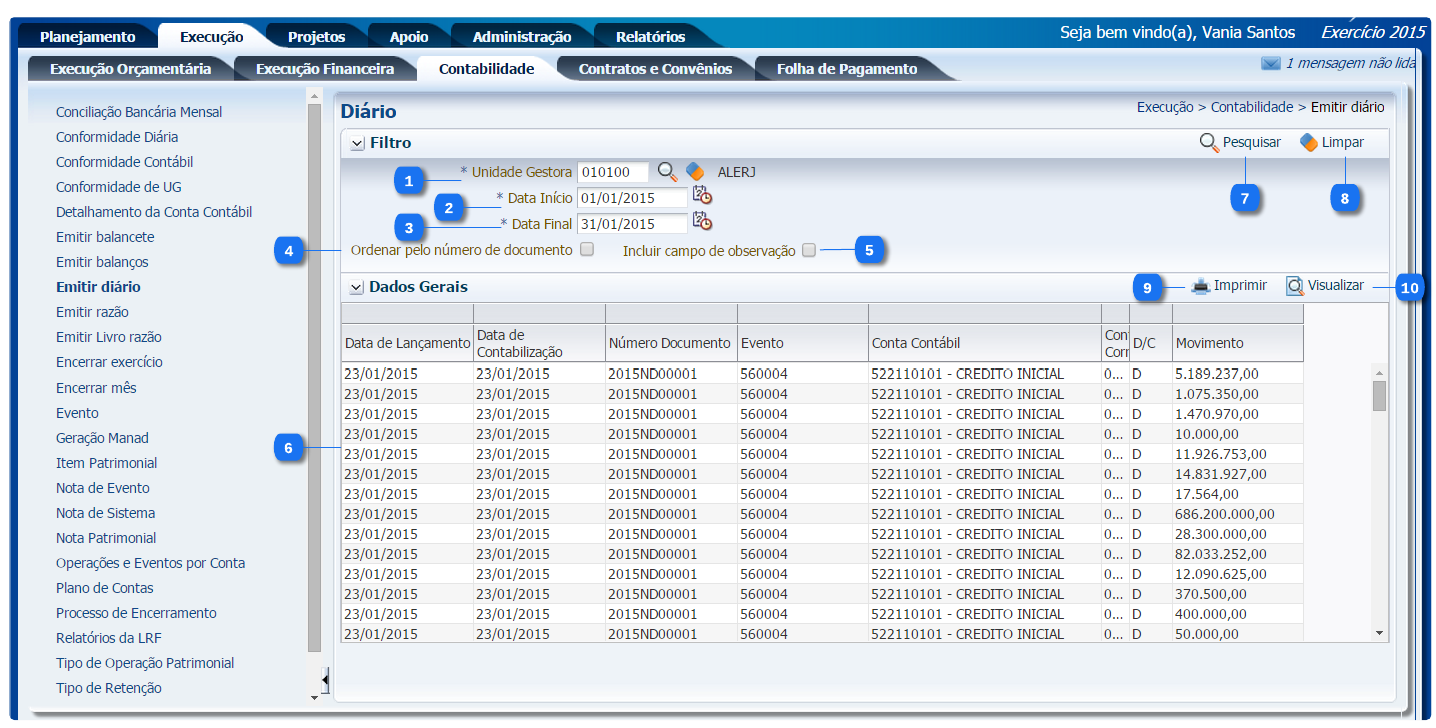Open the Data Final calendar picker
Image resolution: width=1436 pixels, height=728 pixels.
tap(702, 222)
